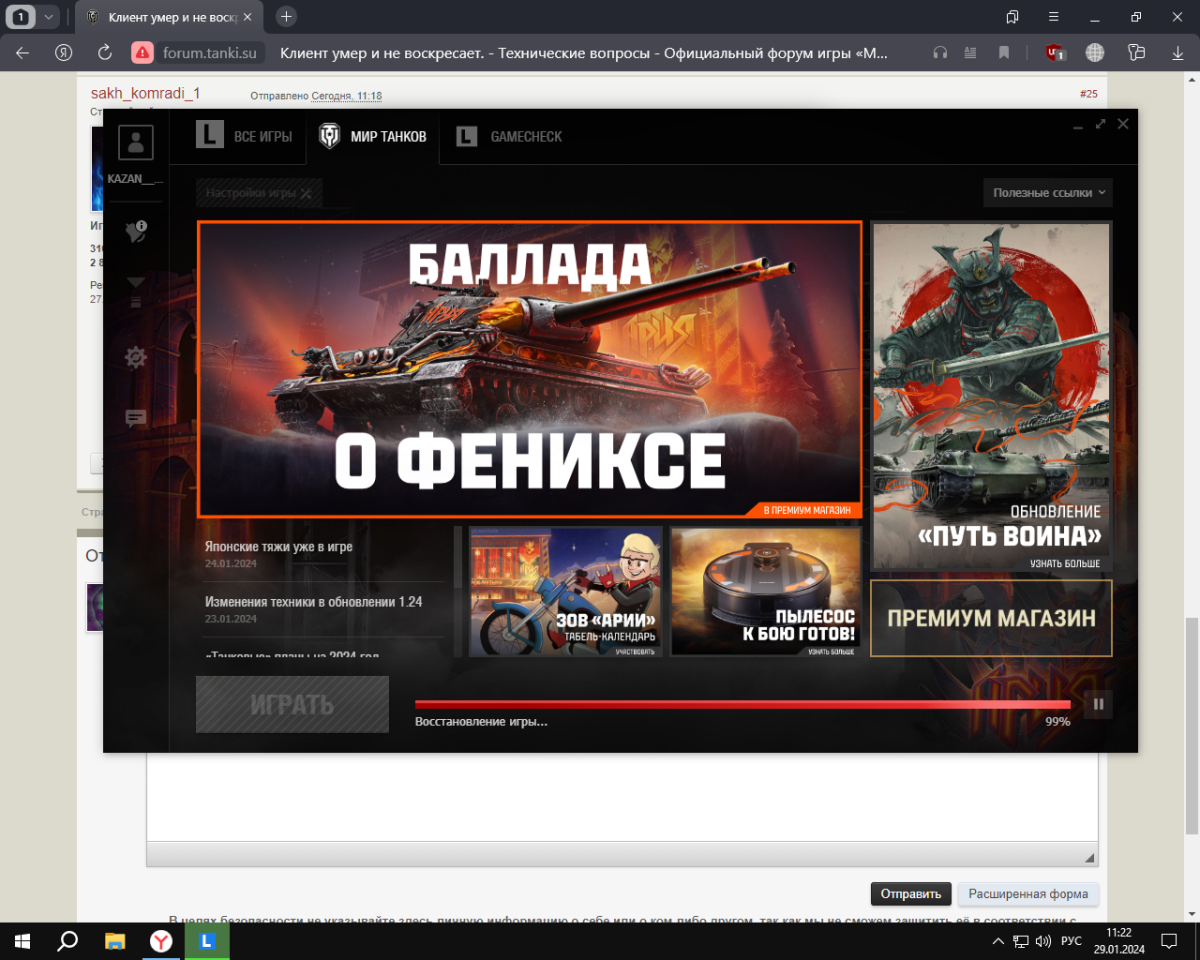
Task: Open post number #25 link
Action: tap(1088, 94)
